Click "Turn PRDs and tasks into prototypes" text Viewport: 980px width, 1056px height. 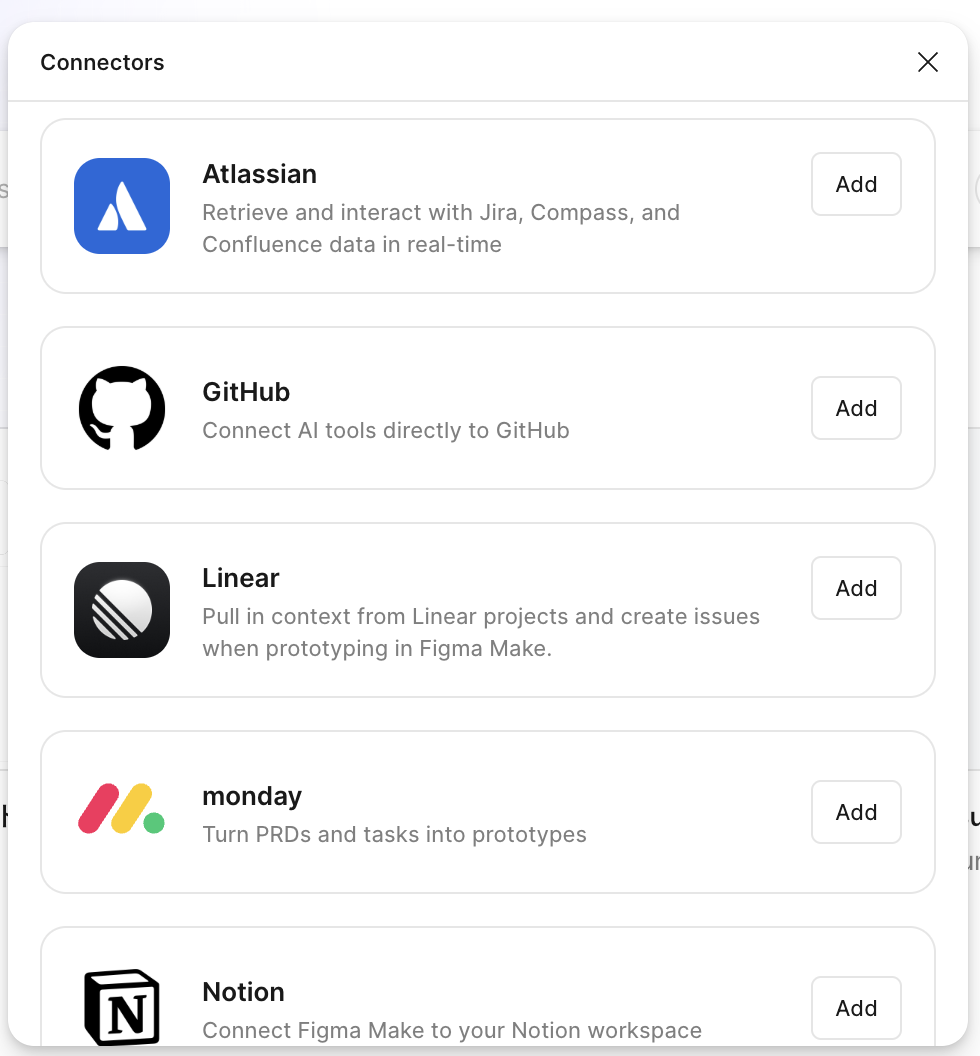394,834
